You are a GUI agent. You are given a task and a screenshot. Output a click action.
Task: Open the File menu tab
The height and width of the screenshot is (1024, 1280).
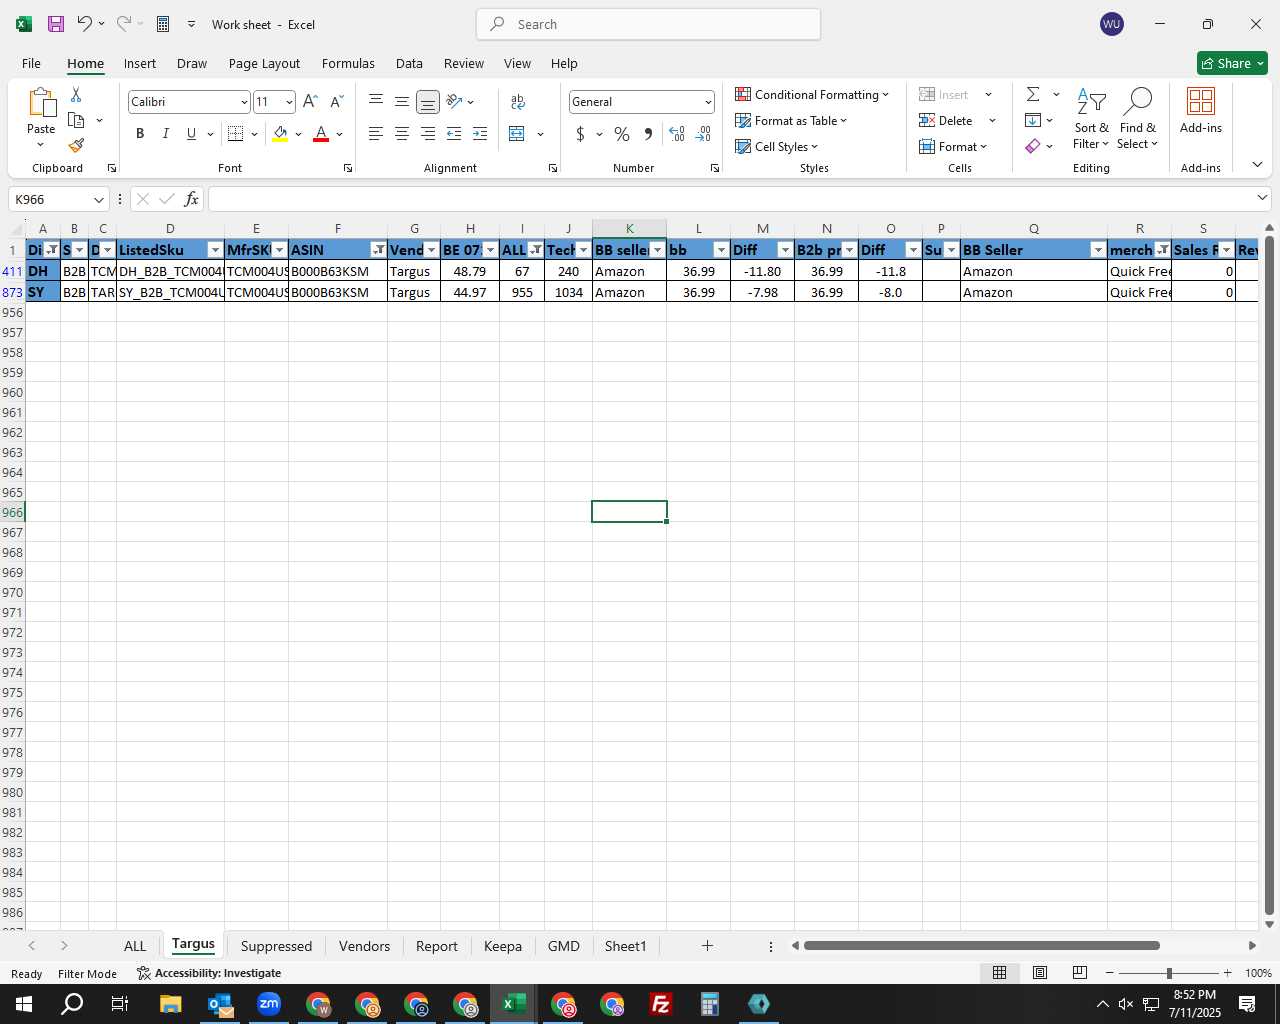pos(31,63)
